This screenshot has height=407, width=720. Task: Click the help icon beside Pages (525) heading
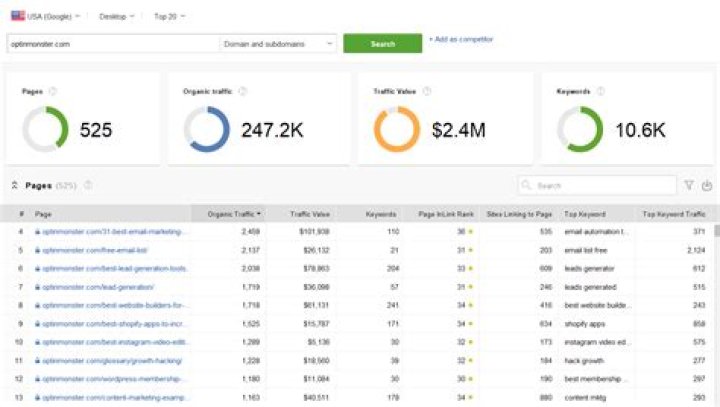(x=88, y=185)
